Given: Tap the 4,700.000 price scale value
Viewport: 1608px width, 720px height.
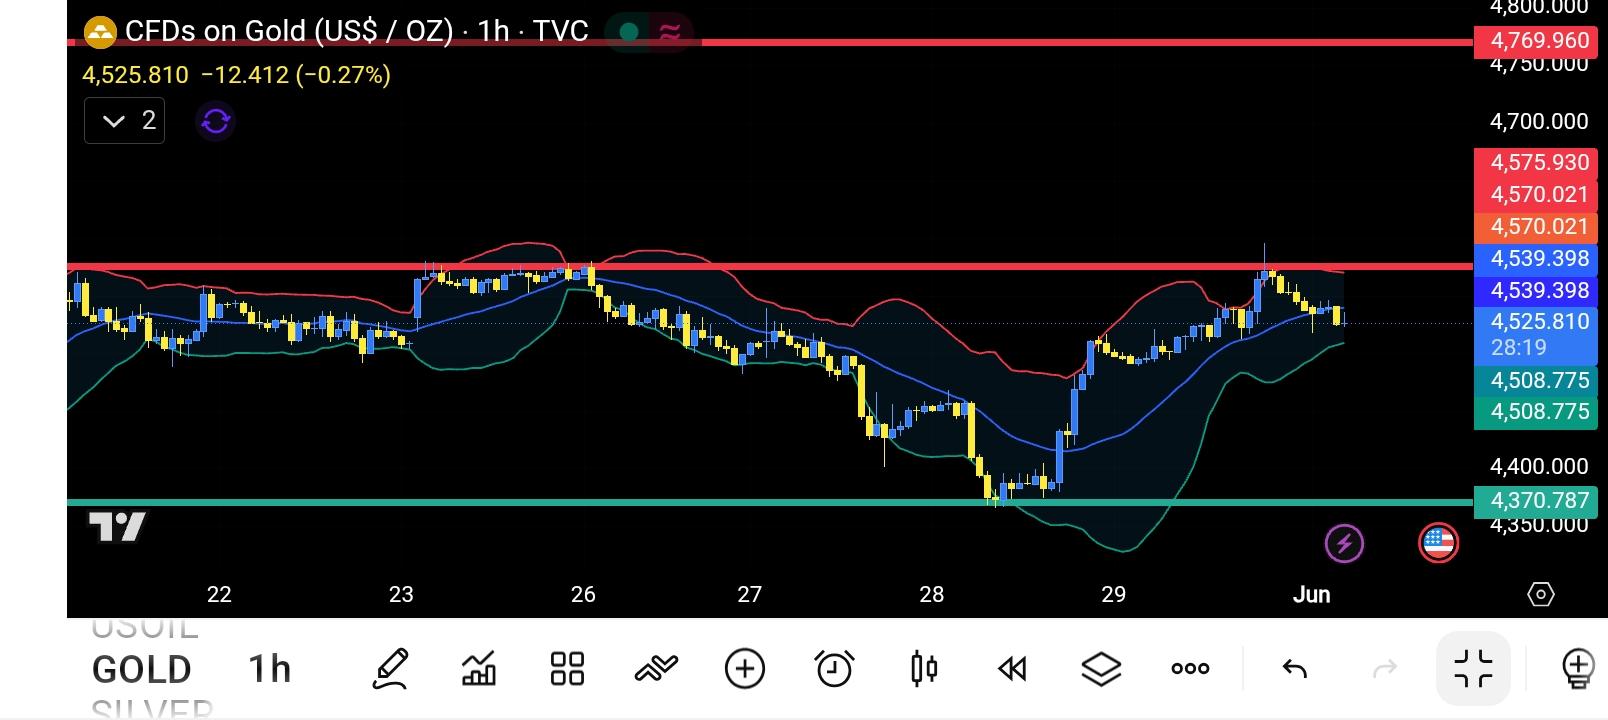Looking at the screenshot, I should point(1539,122).
